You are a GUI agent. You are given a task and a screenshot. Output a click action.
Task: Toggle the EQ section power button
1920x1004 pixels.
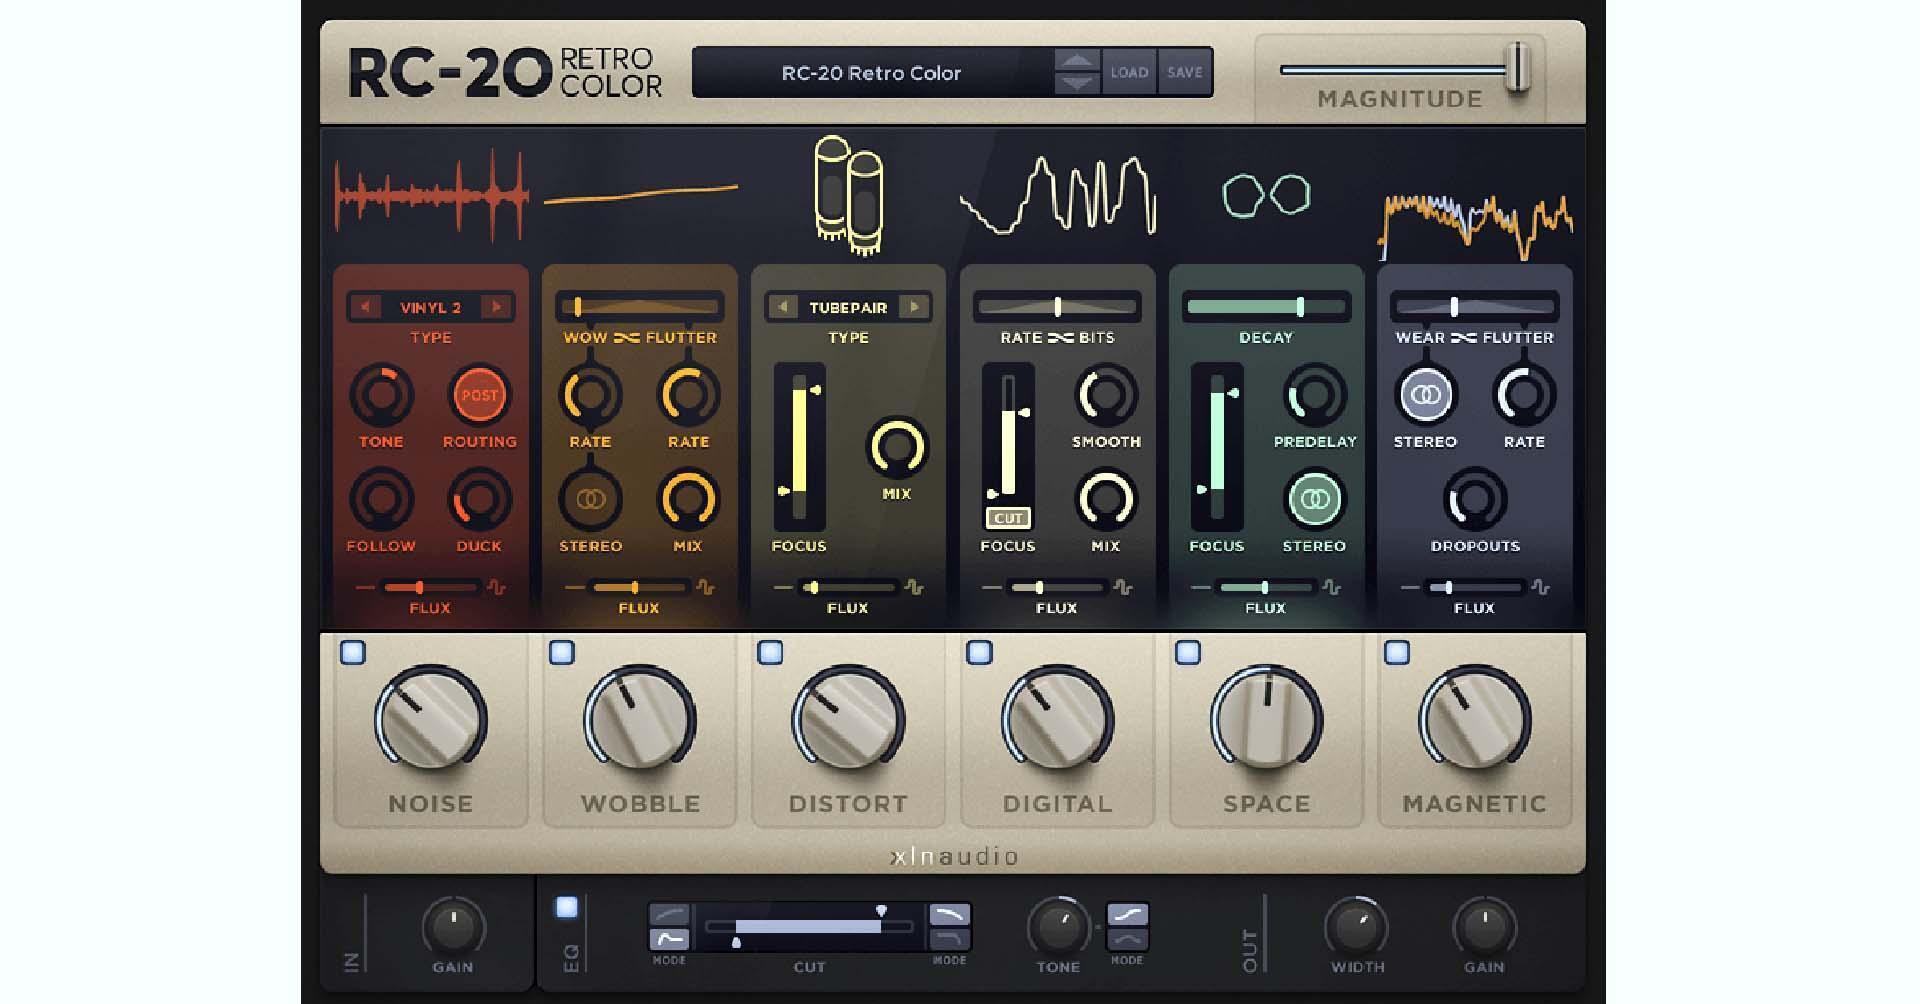point(567,907)
